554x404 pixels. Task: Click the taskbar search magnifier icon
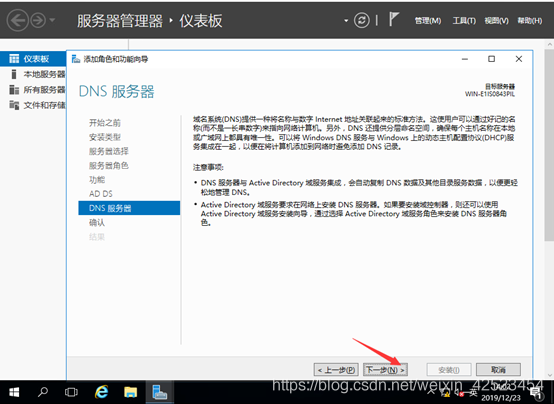pyautogui.click(x=43, y=392)
